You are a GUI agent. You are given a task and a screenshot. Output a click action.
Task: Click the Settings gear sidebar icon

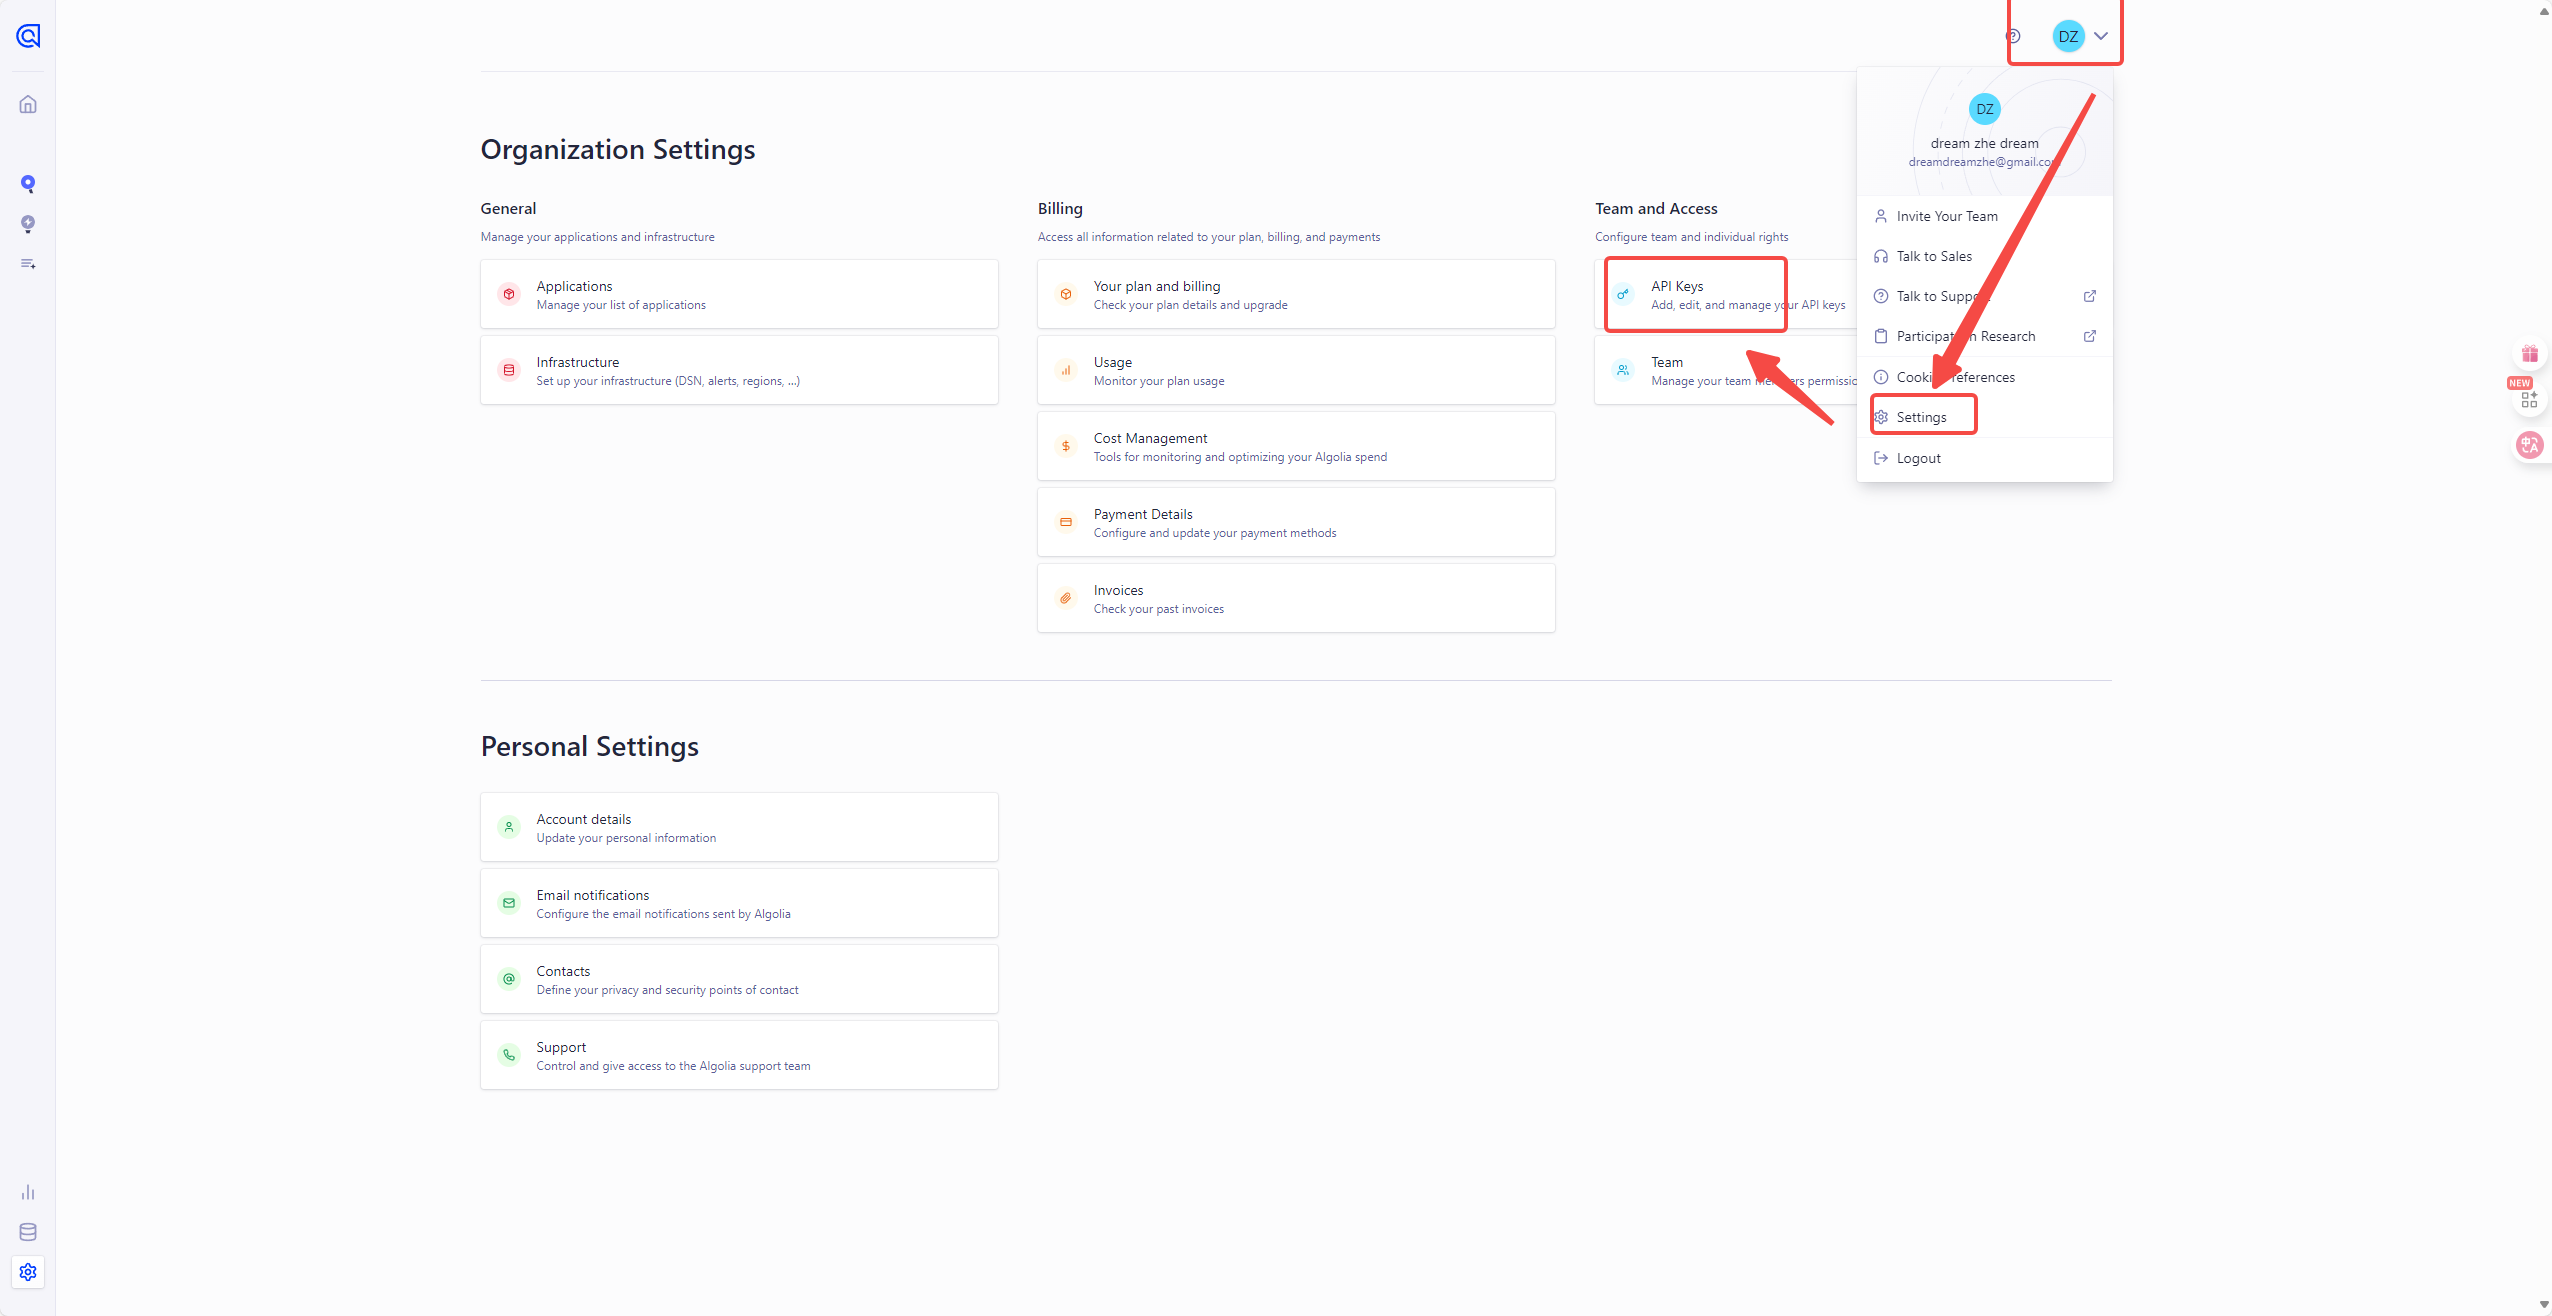point(28,1272)
